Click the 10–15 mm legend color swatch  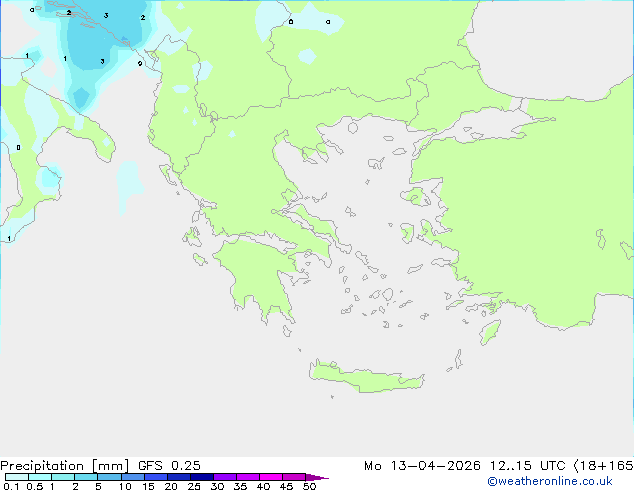[132, 477]
